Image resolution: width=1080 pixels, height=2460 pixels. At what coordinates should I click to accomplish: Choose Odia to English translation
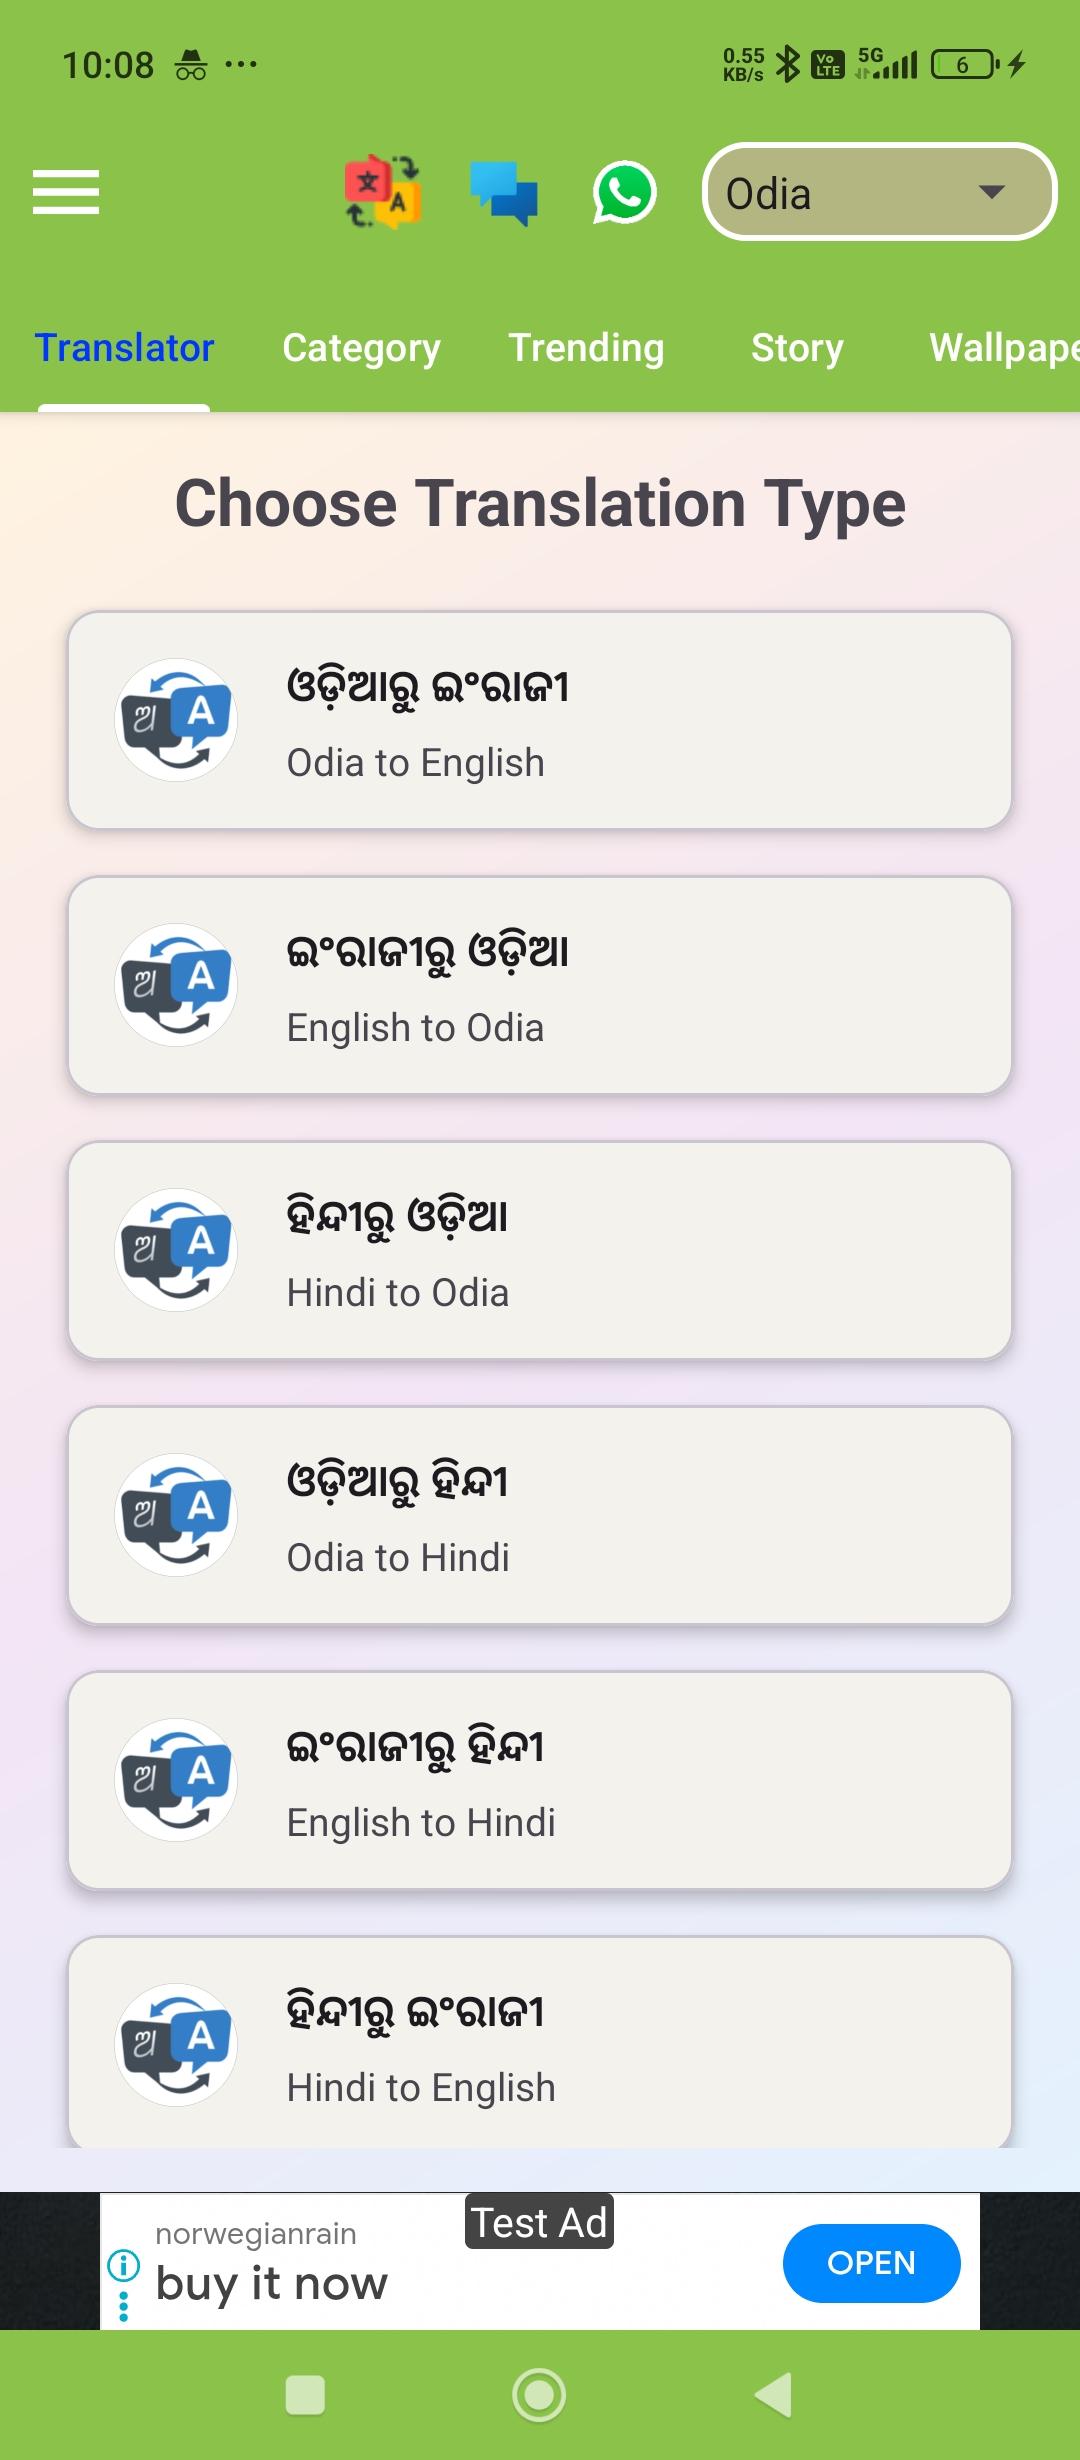click(x=540, y=720)
